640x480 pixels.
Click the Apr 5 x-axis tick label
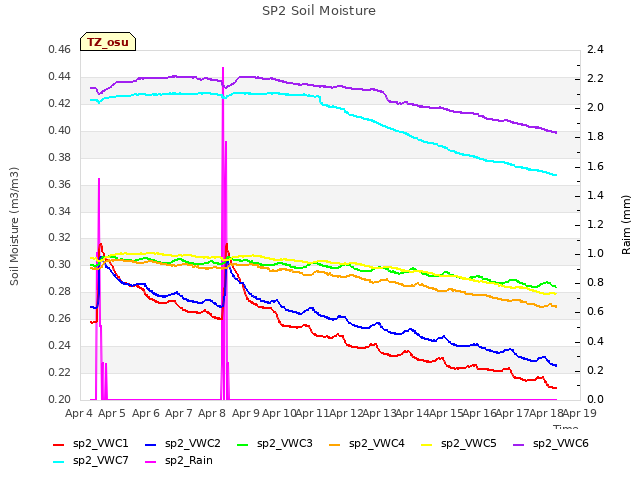pos(112,413)
